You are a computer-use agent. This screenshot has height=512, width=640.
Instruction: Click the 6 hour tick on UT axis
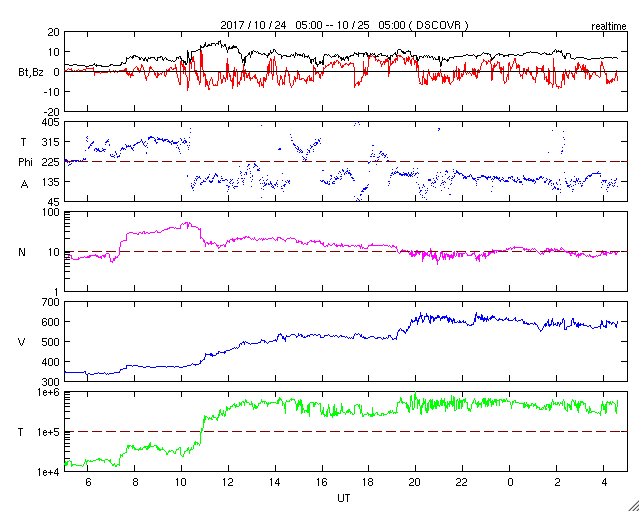[88, 482]
